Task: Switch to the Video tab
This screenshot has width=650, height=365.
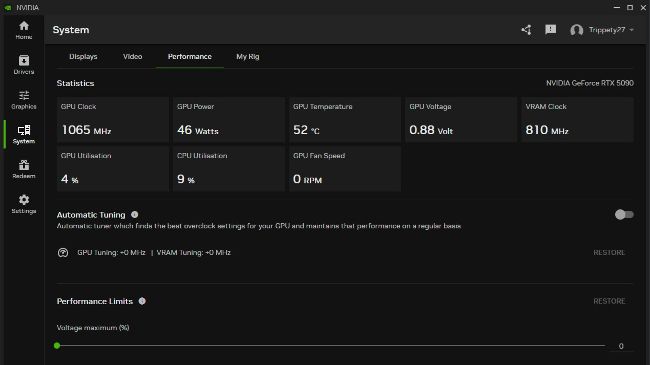Action: (x=133, y=57)
